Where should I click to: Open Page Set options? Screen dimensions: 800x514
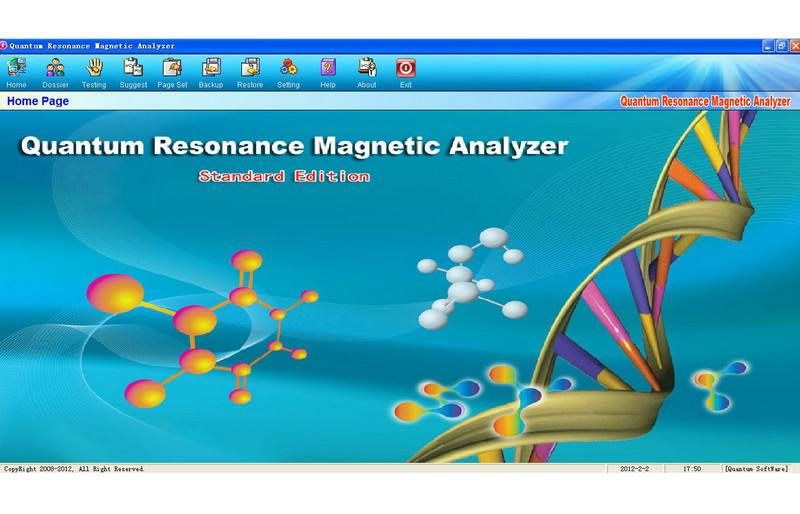[x=172, y=71]
